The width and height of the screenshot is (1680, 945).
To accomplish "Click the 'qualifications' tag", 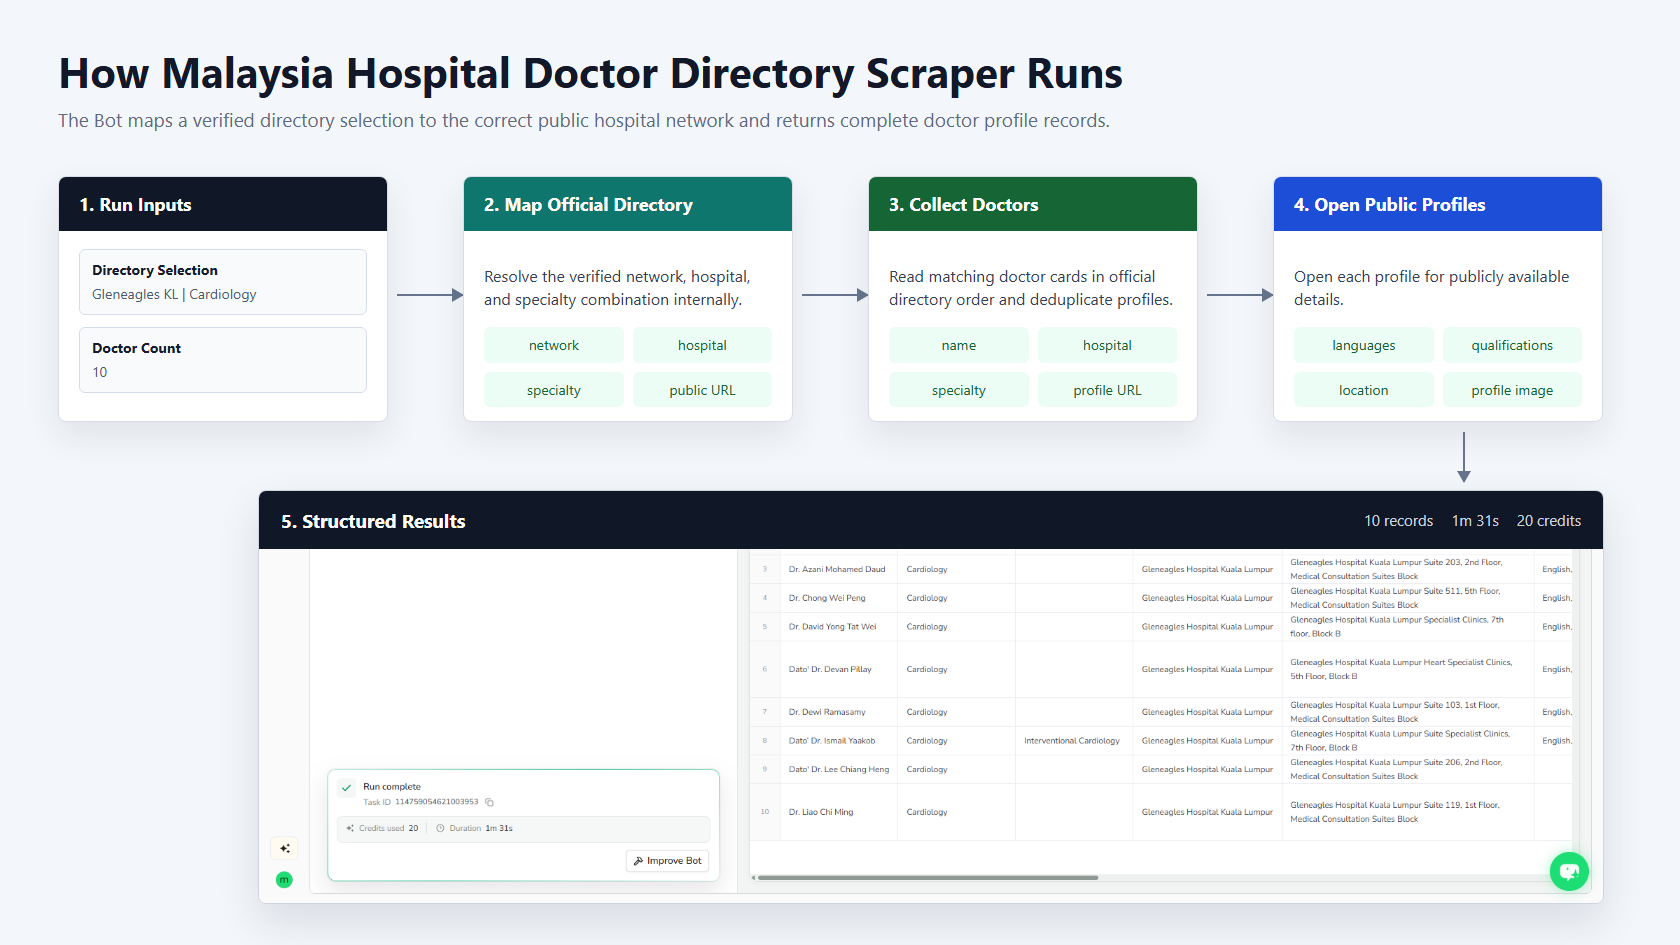I will pos(1512,345).
